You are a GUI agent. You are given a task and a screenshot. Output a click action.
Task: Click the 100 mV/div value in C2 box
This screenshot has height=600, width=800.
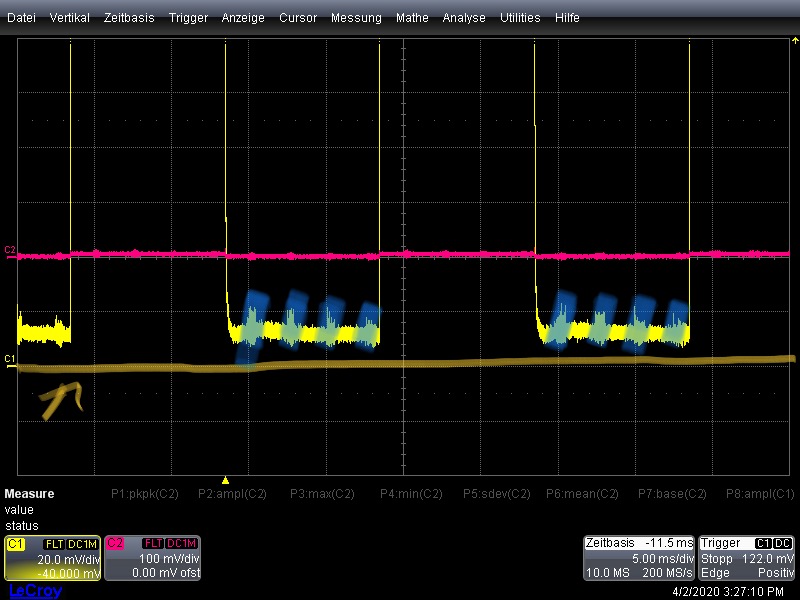point(169,559)
